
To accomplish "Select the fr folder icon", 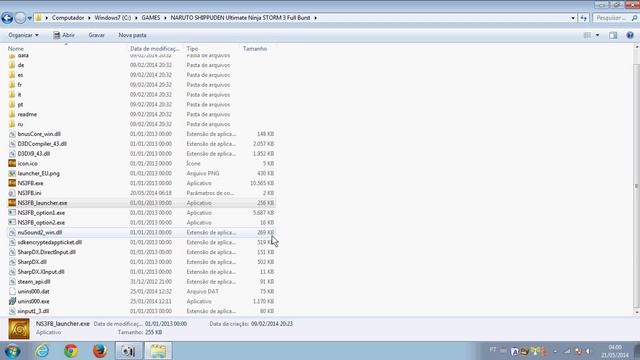I will 12,84.
